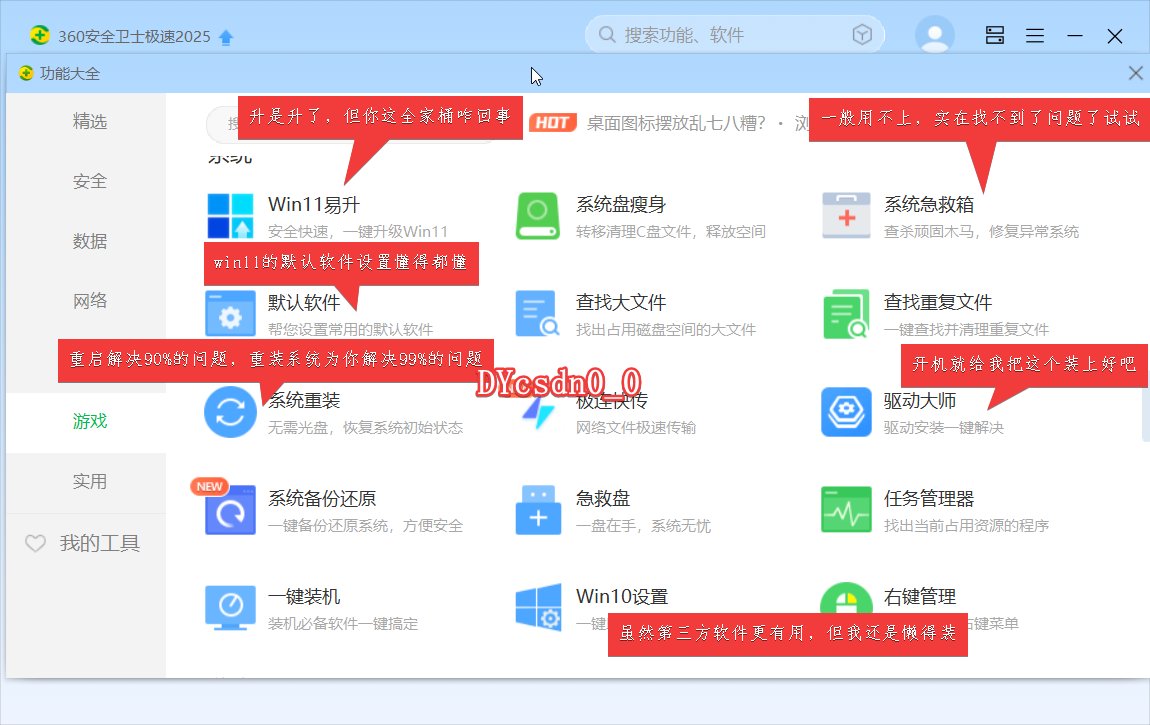Click the 360安全卫士极速2025 title text
The width and height of the screenshot is (1150, 725).
134,36
